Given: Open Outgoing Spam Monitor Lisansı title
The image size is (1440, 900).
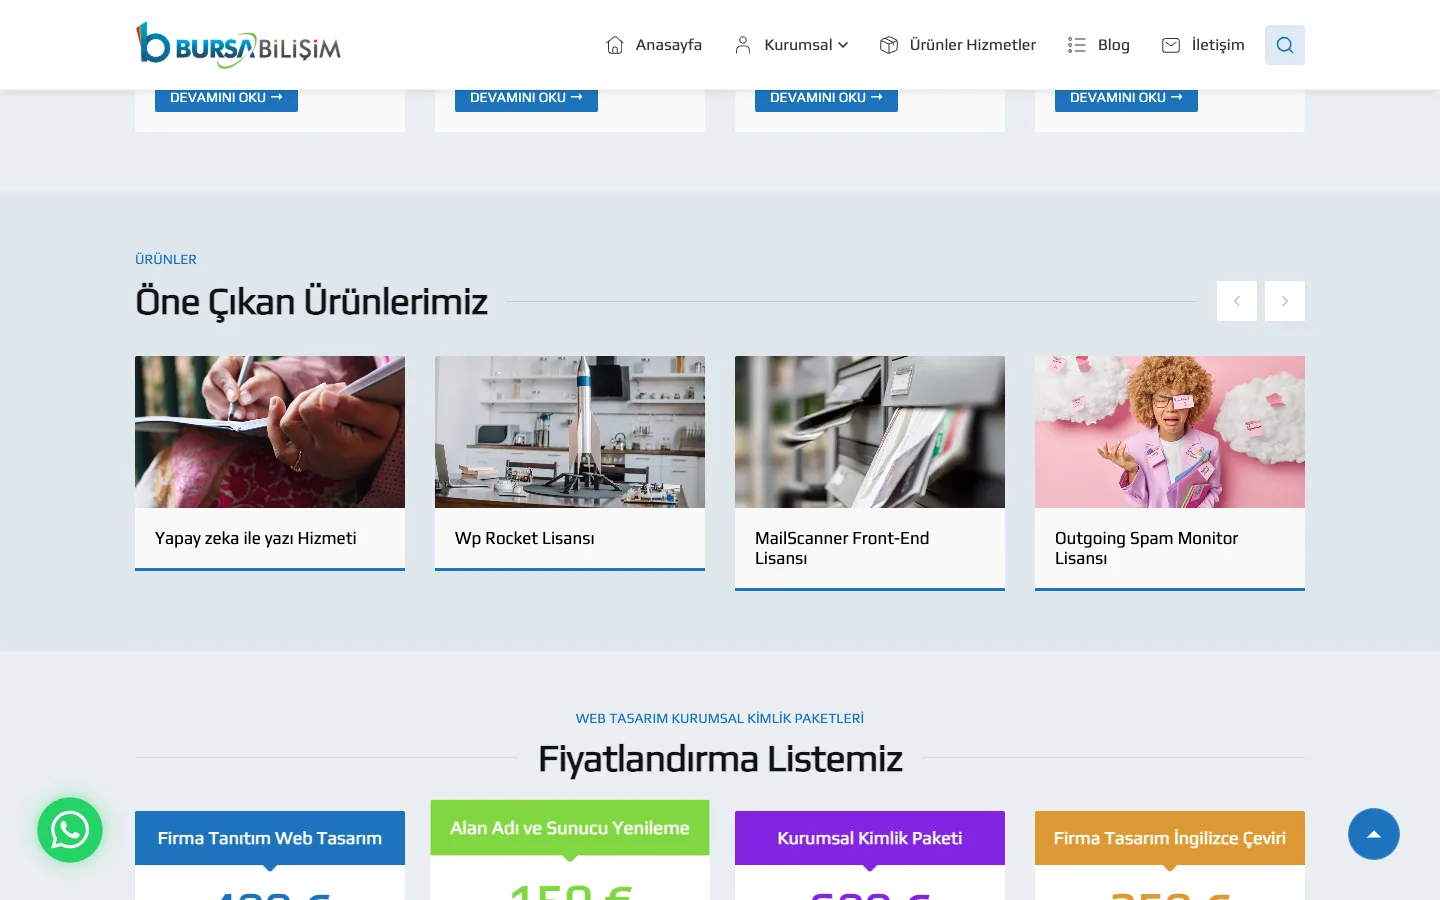Looking at the screenshot, I should click(1146, 548).
